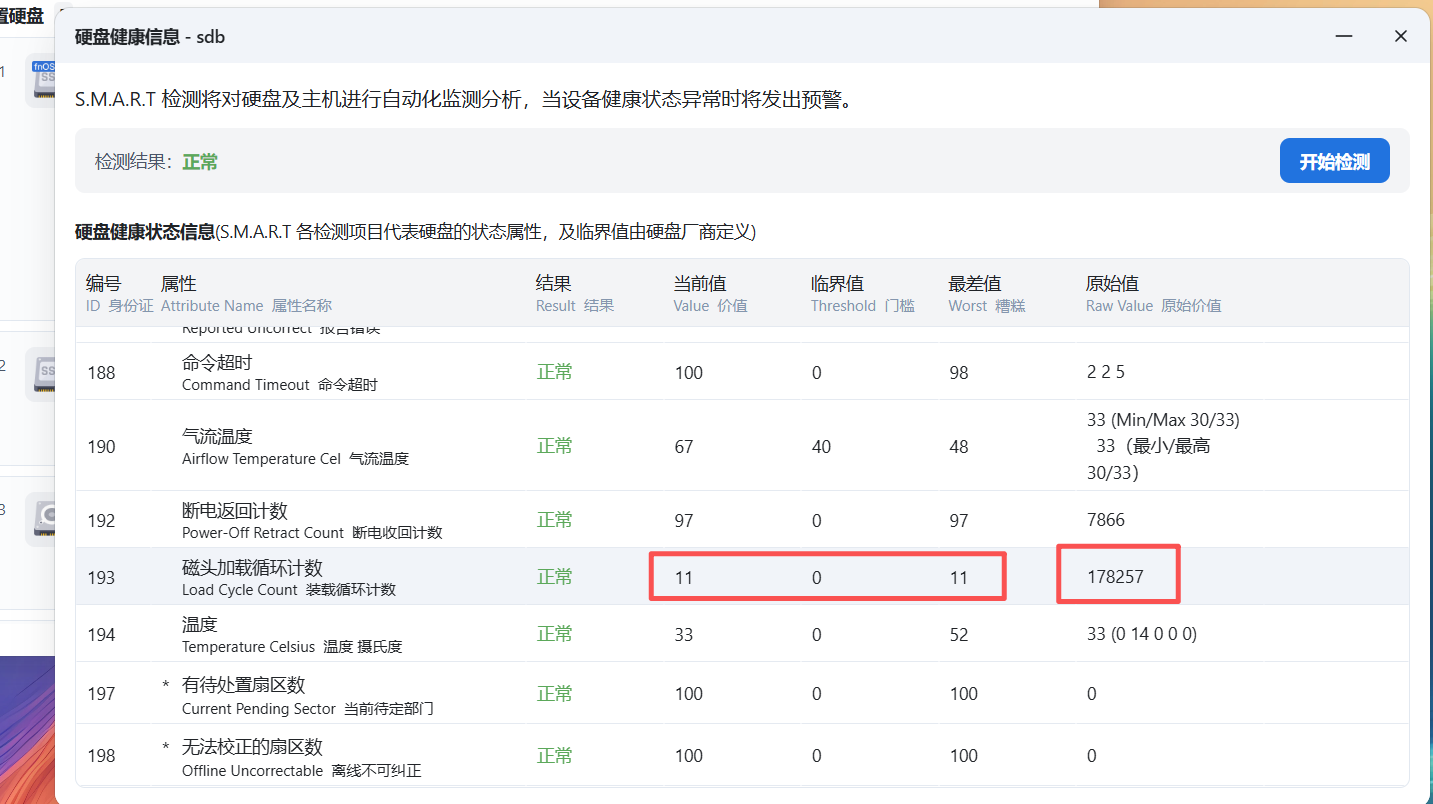Select the hard drive icon for disk 3
The height and width of the screenshot is (804, 1433).
point(44,517)
